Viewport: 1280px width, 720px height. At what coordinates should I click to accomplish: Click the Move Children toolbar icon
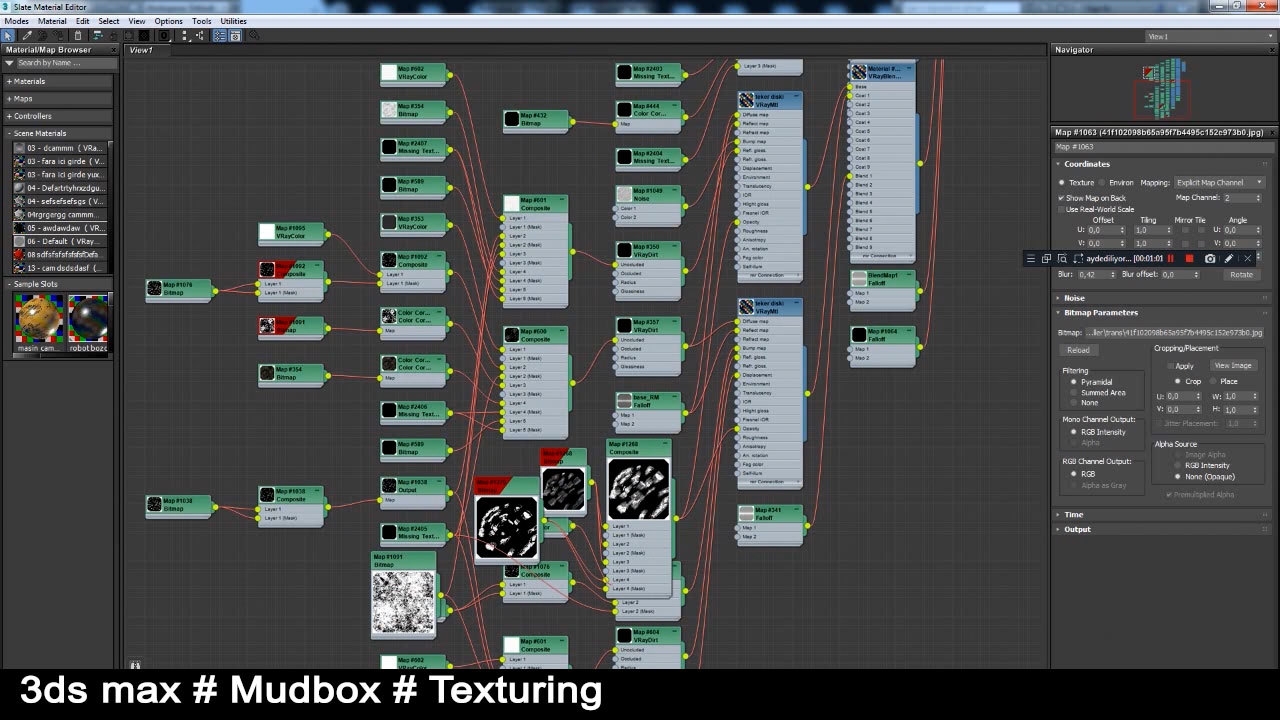coord(98,36)
